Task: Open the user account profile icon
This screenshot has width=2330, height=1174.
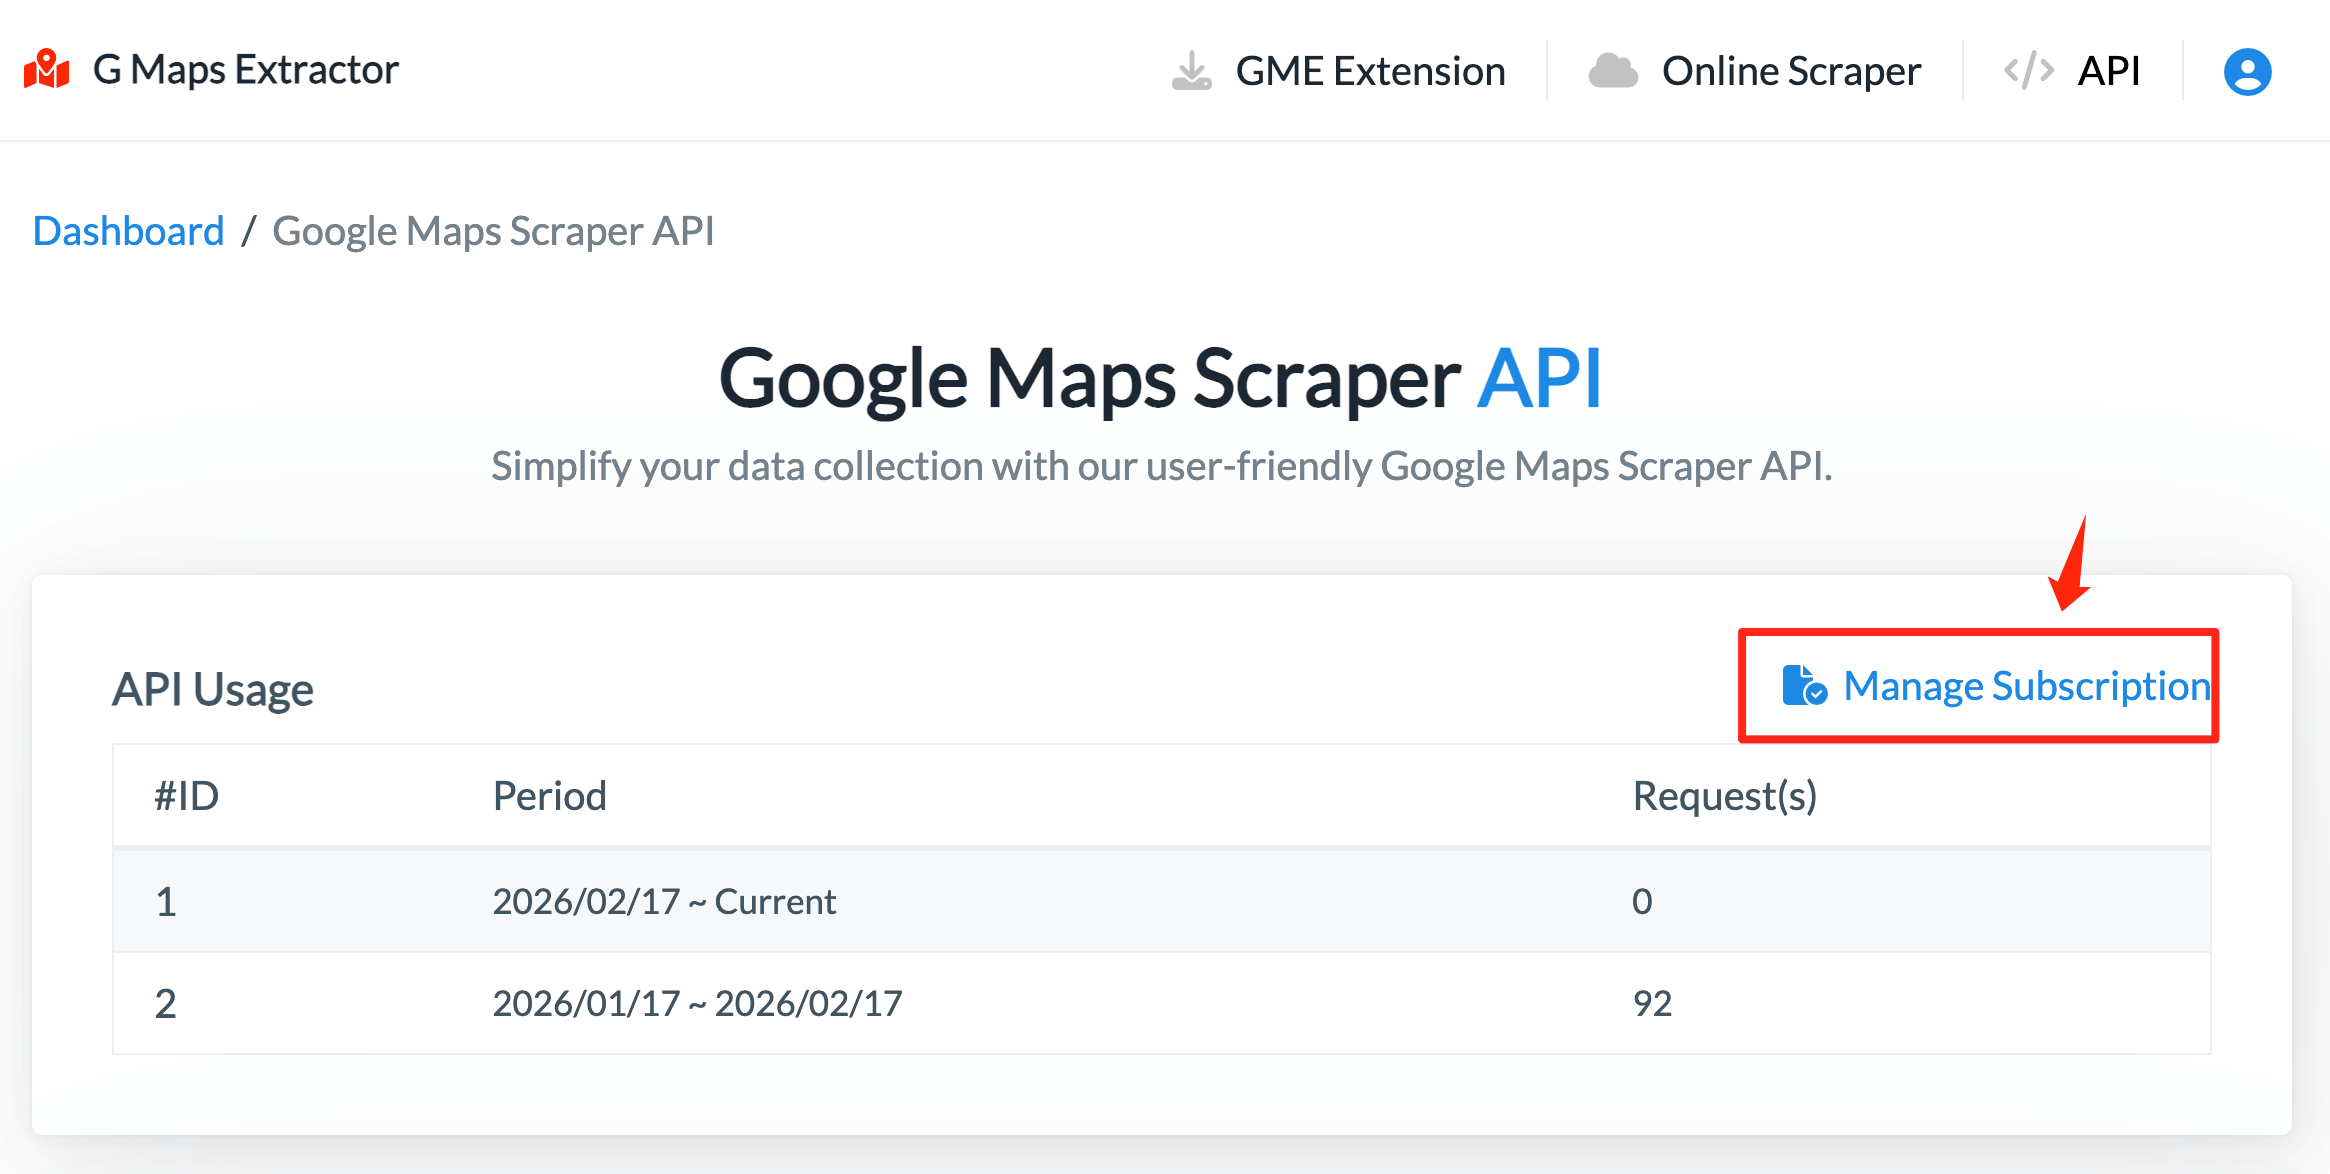Action: (x=2247, y=71)
